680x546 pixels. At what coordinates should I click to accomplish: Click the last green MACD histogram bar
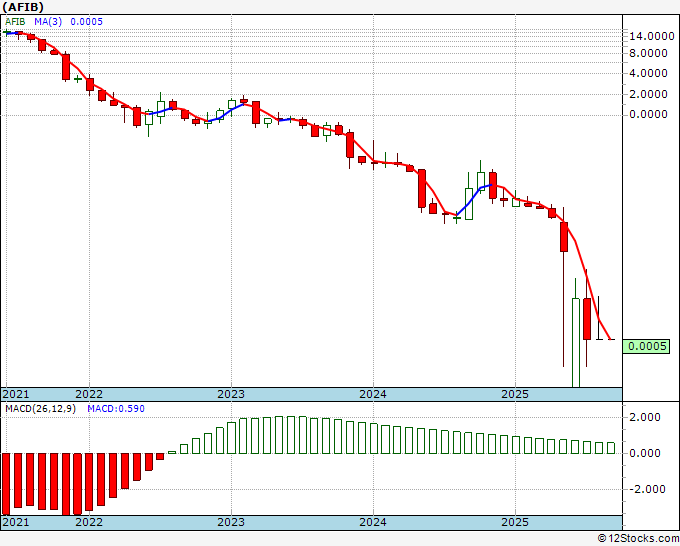pos(611,448)
